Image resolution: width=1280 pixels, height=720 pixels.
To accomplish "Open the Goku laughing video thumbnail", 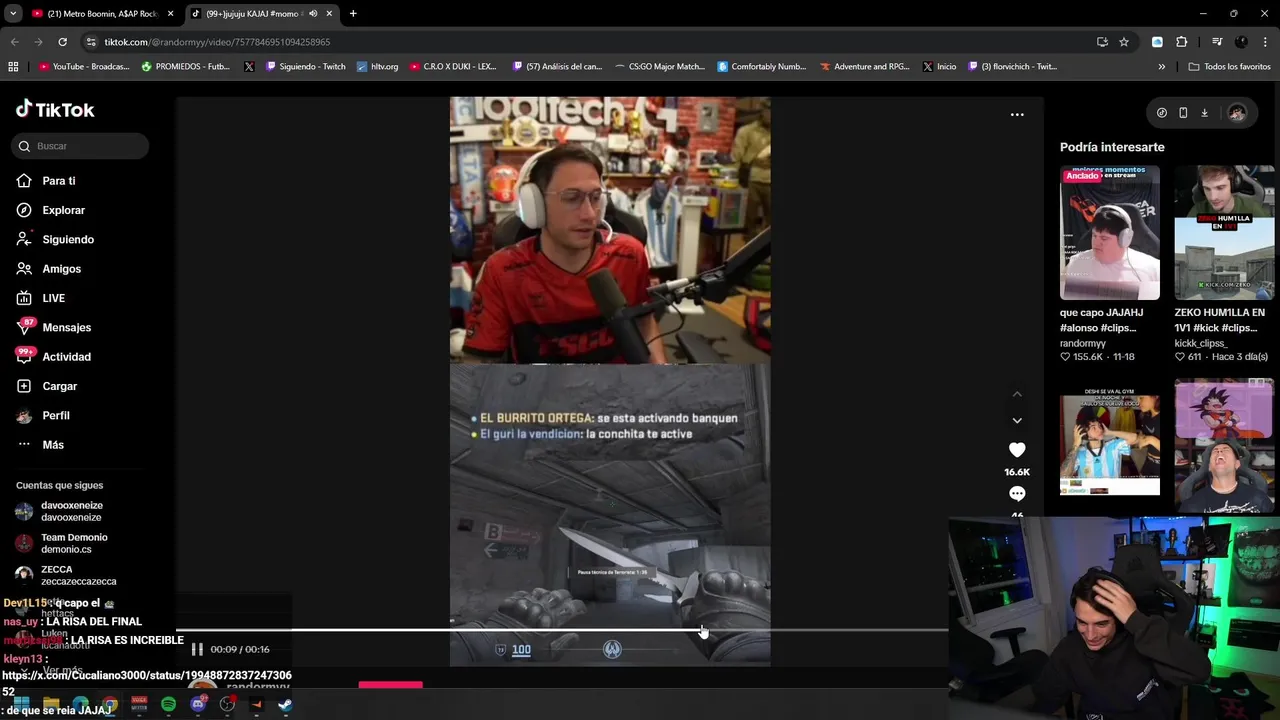I will pyautogui.click(x=1224, y=446).
